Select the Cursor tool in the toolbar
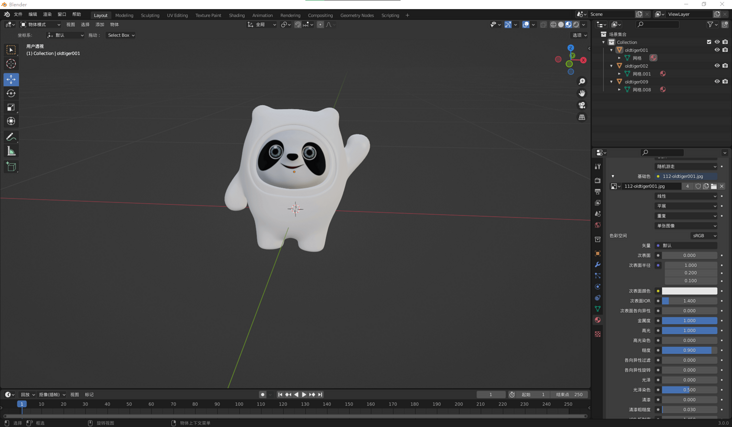 click(11, 64)
